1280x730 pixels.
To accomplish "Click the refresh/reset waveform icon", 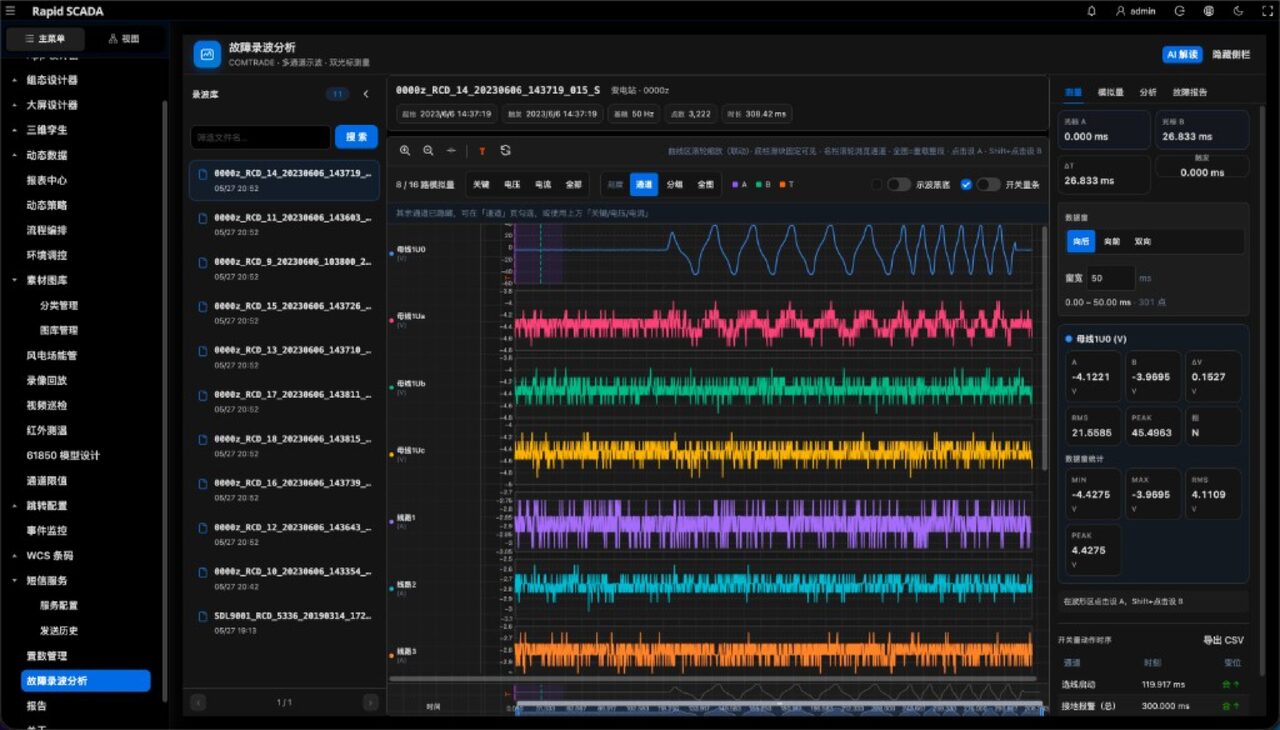I will (x=505, y=150).
